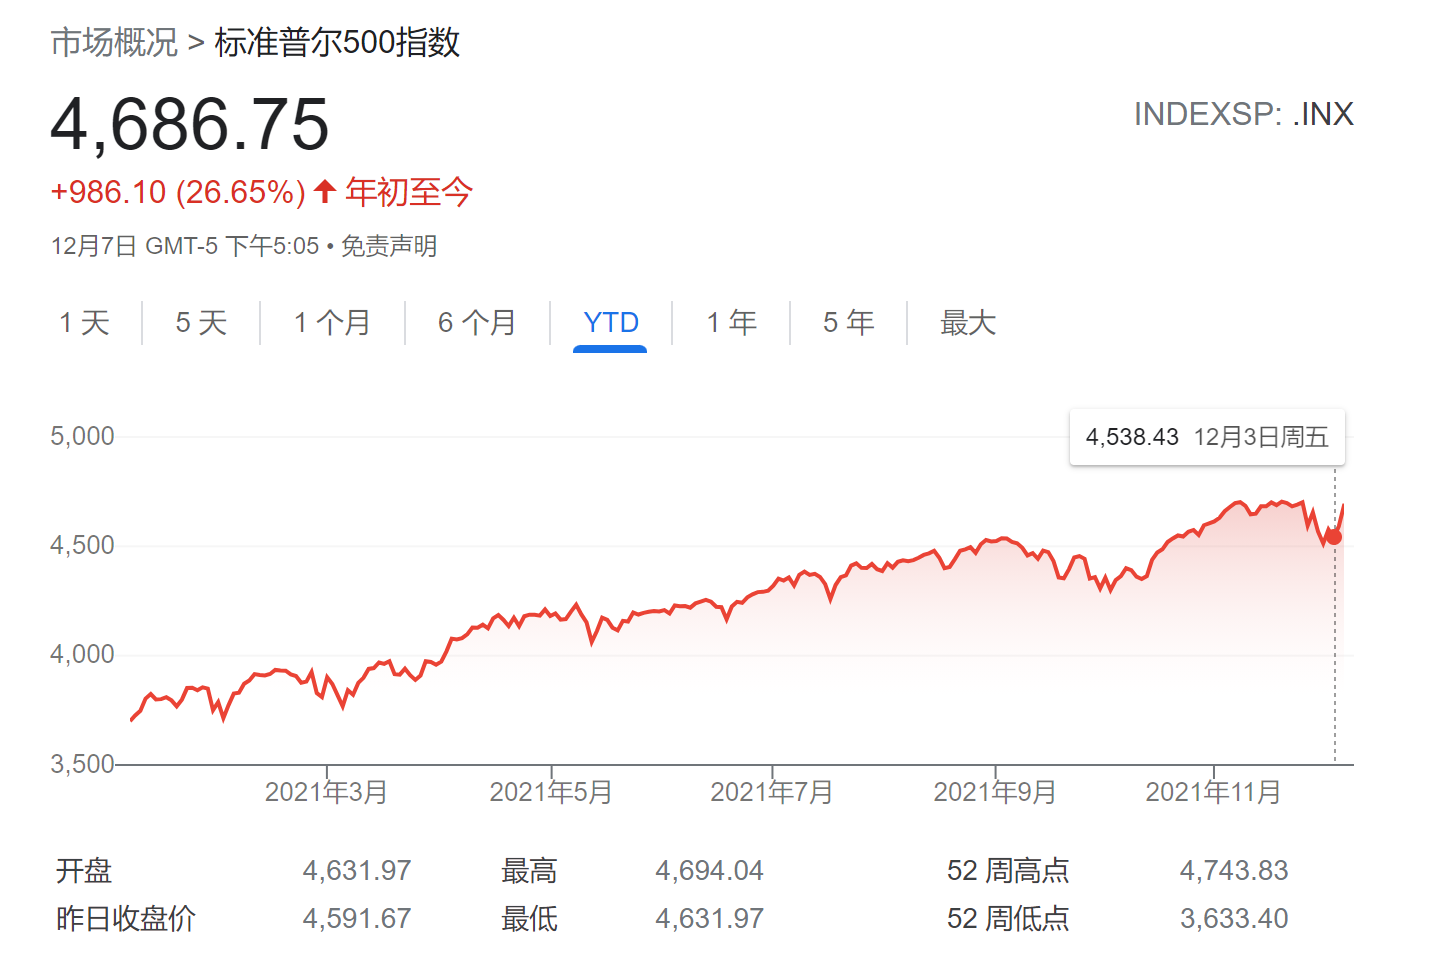
Task: Click the 最低 label
Action: [x=529, y=918]
